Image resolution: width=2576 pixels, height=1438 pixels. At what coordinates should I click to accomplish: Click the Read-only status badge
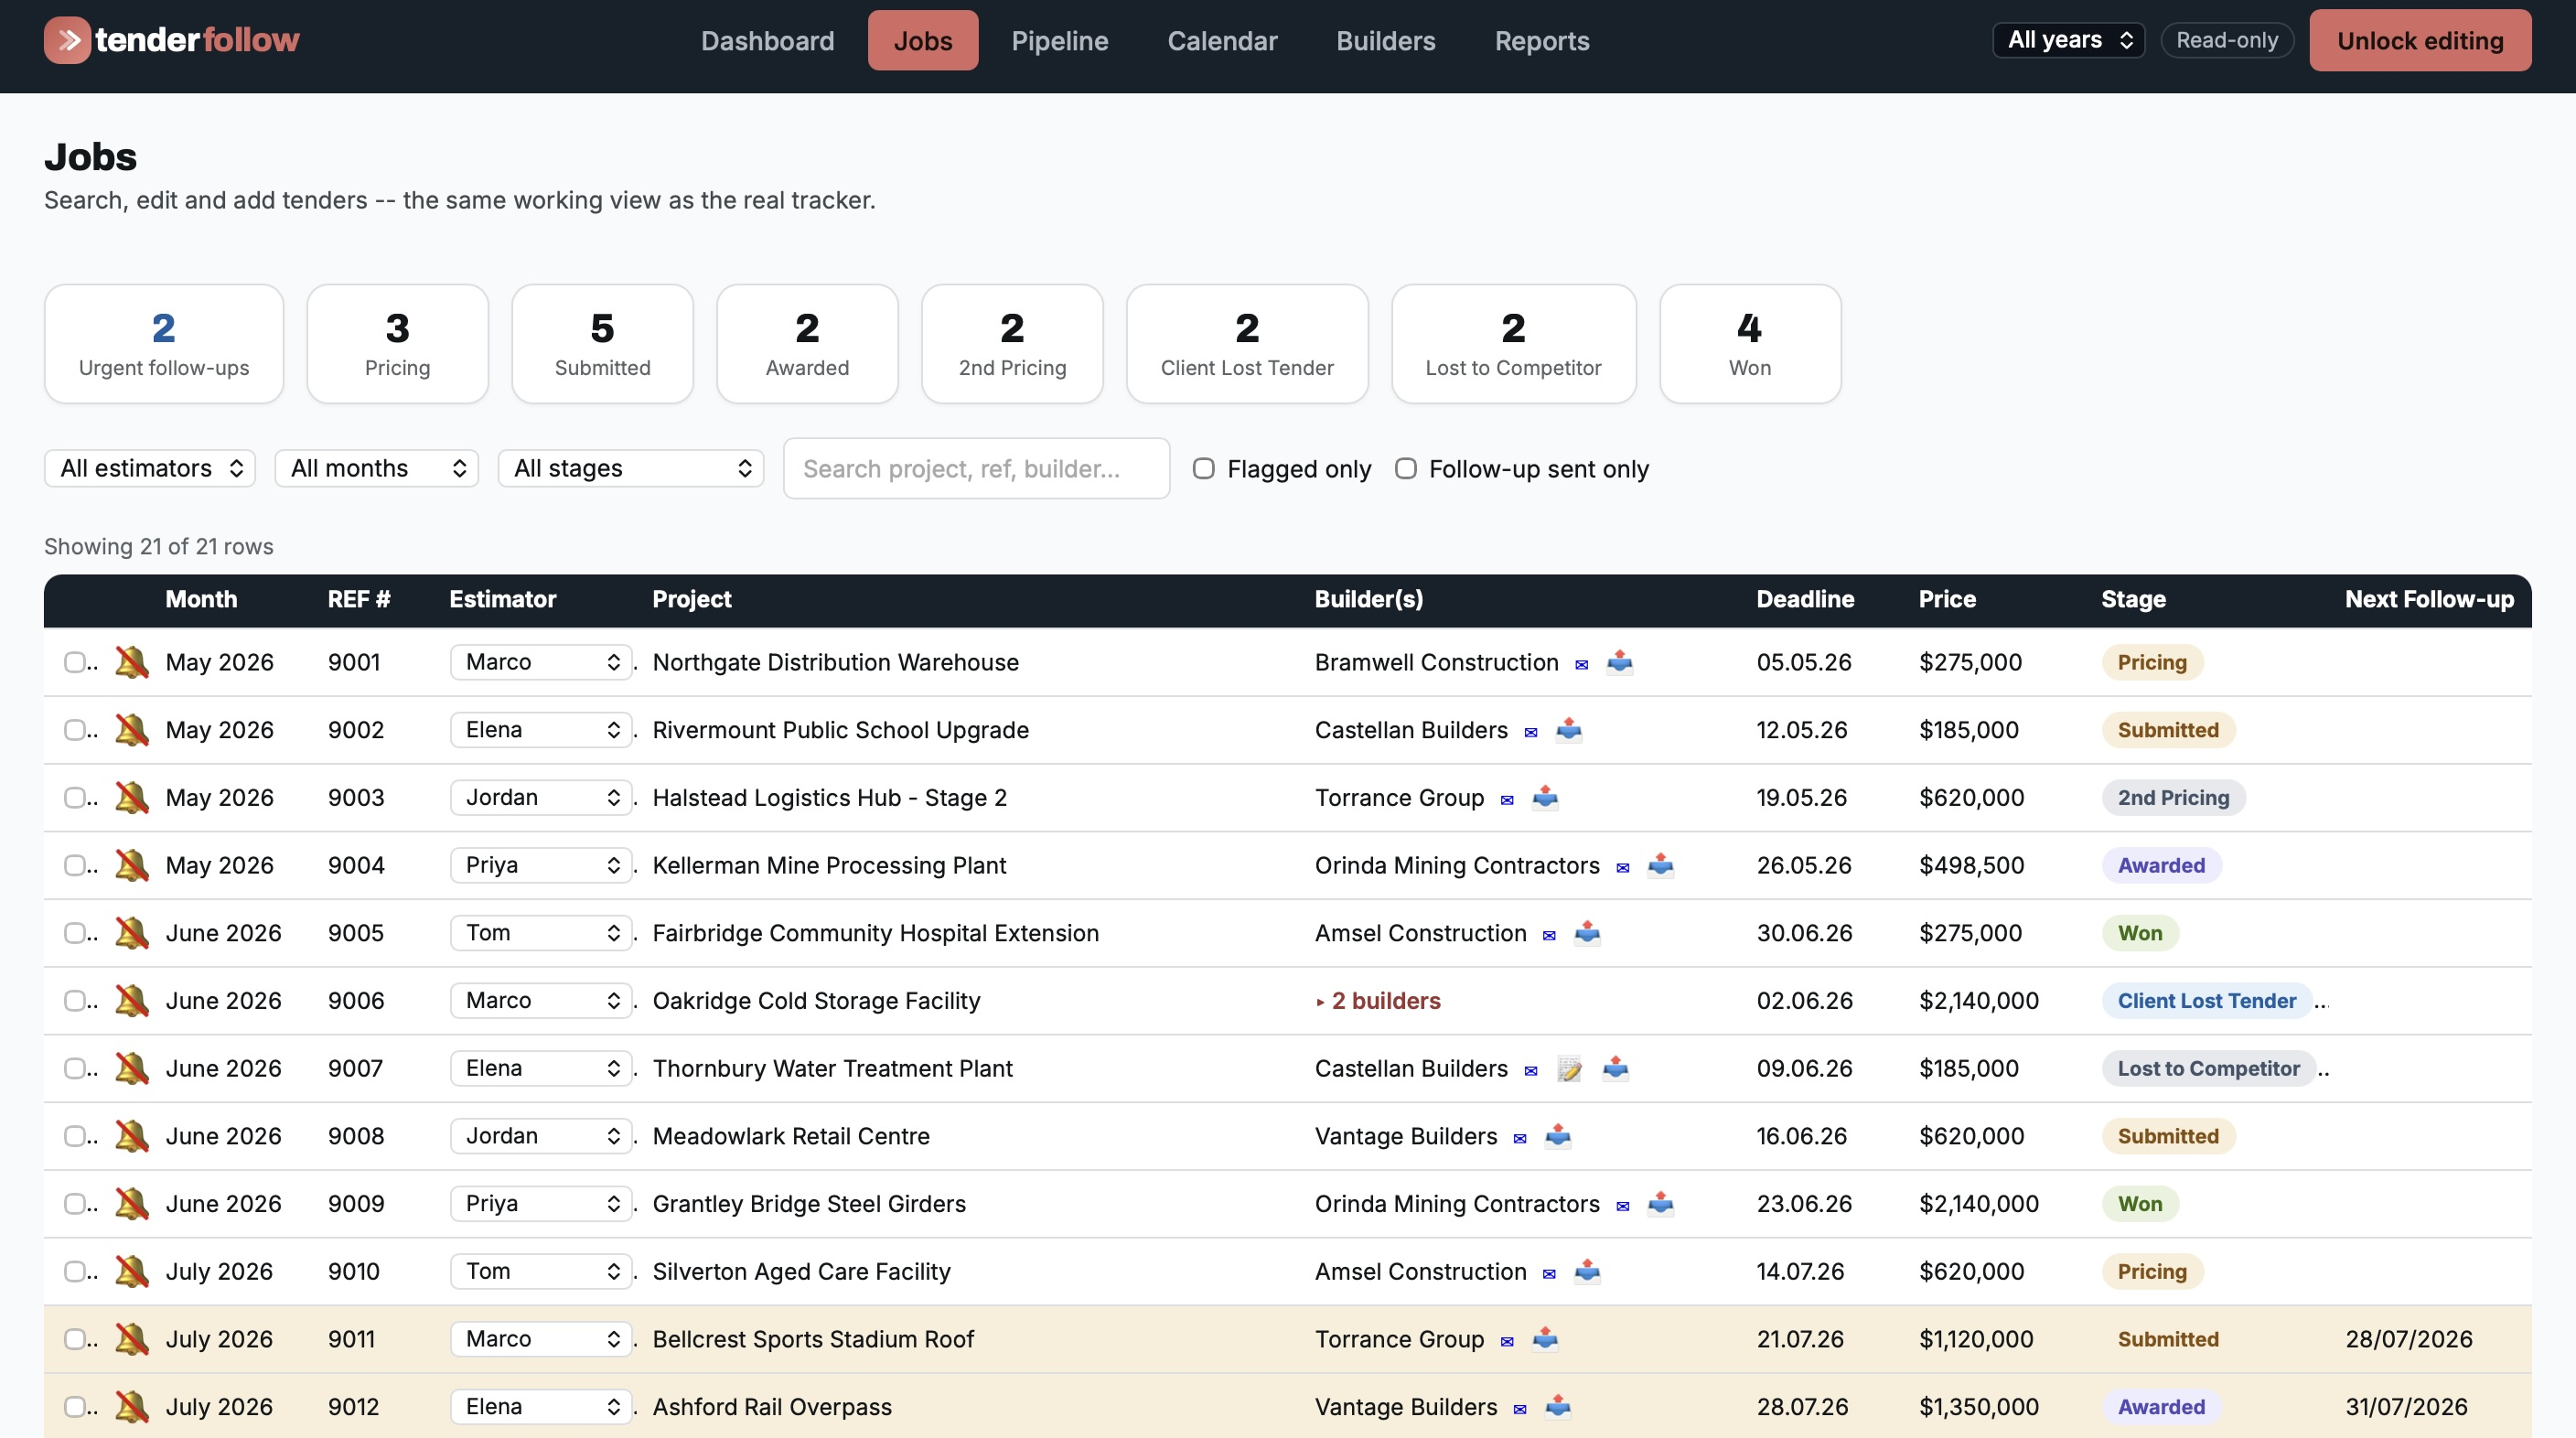2227,40
